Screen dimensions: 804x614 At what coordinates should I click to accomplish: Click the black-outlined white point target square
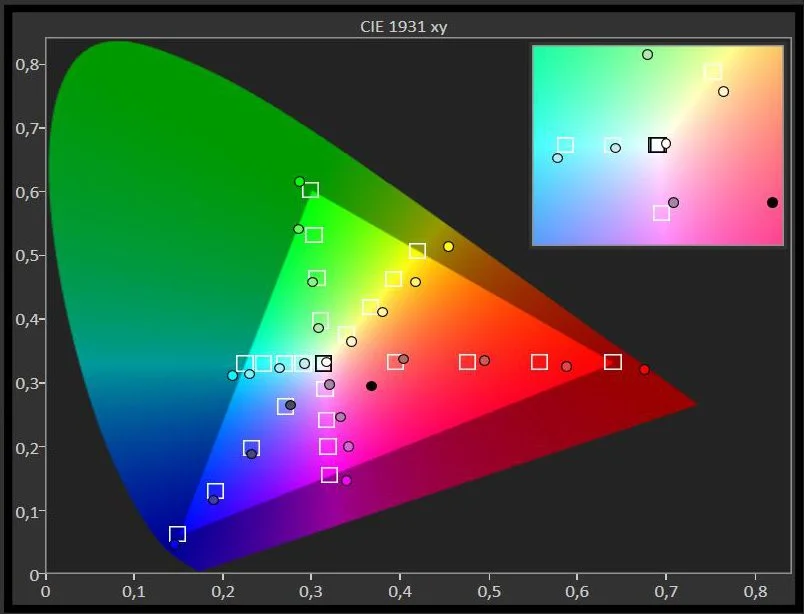coord(322,363)
